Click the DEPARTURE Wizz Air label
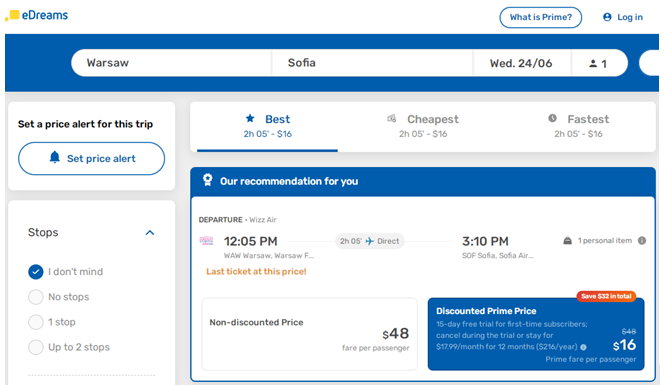666x385 pixels. click(x=237, y=220)
